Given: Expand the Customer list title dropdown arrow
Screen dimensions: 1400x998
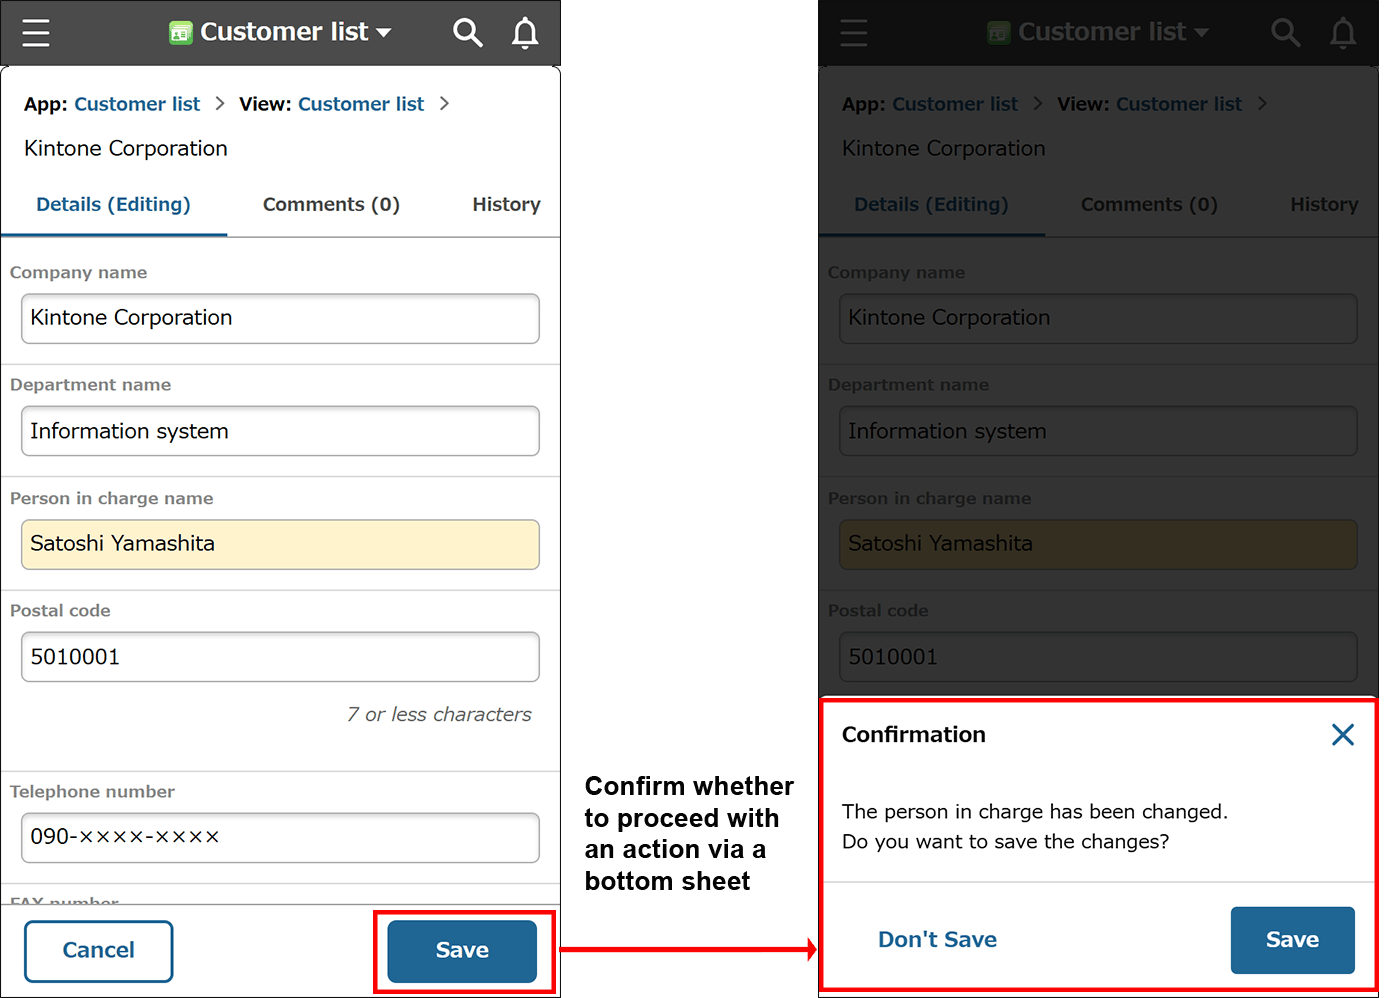Looking at the screenshot, I should (x=384, y=33).
